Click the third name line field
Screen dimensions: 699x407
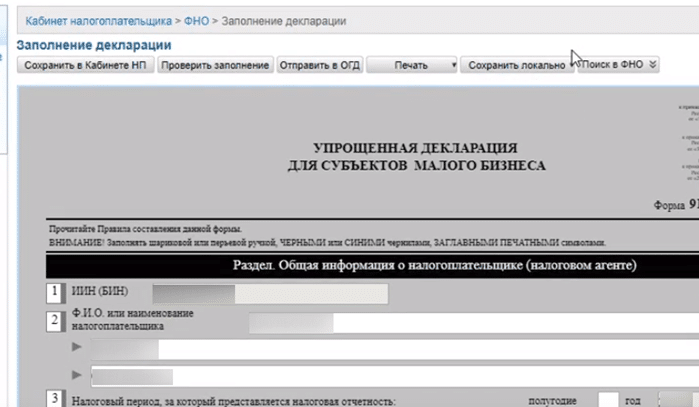(395, 376)
